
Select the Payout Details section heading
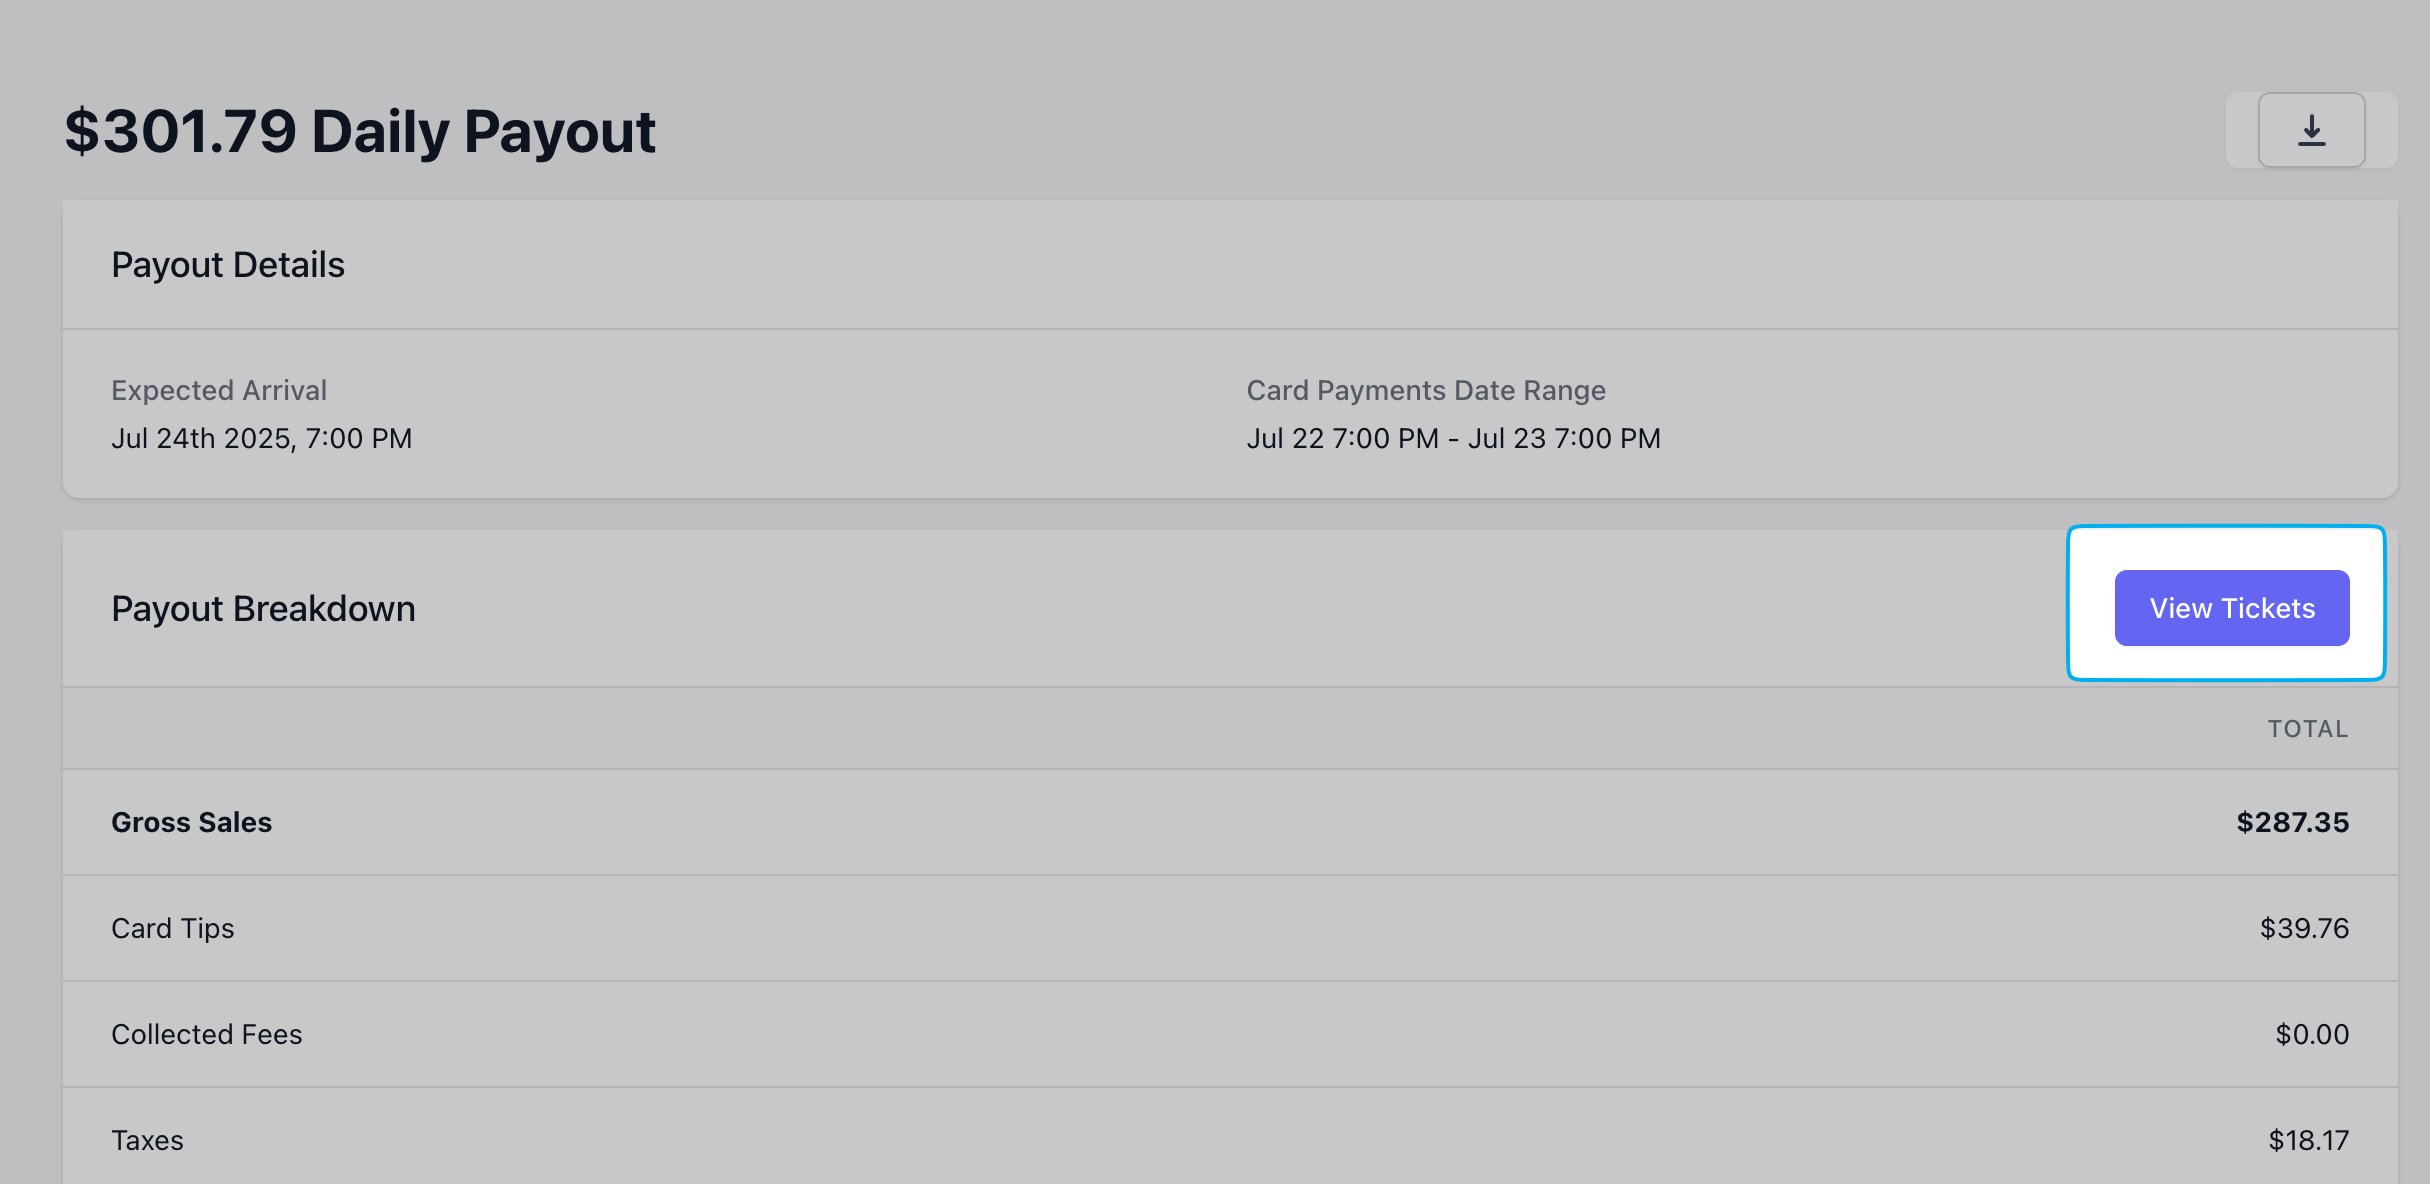pyautogui.click(x=228, y=265)
